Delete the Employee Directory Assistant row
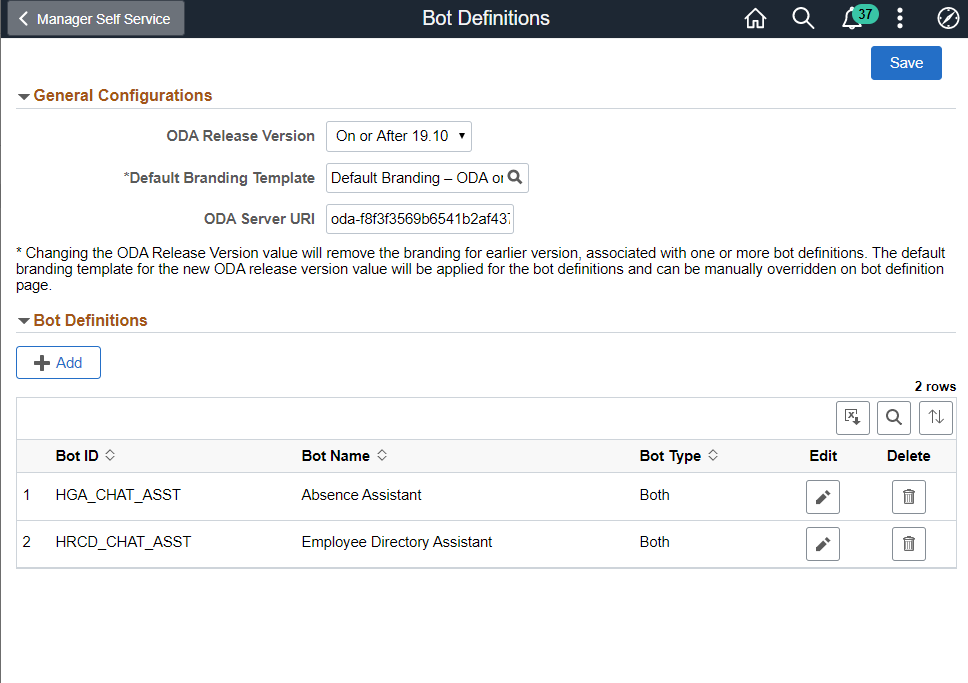The image size is (968, 683). tap(909, 543)
